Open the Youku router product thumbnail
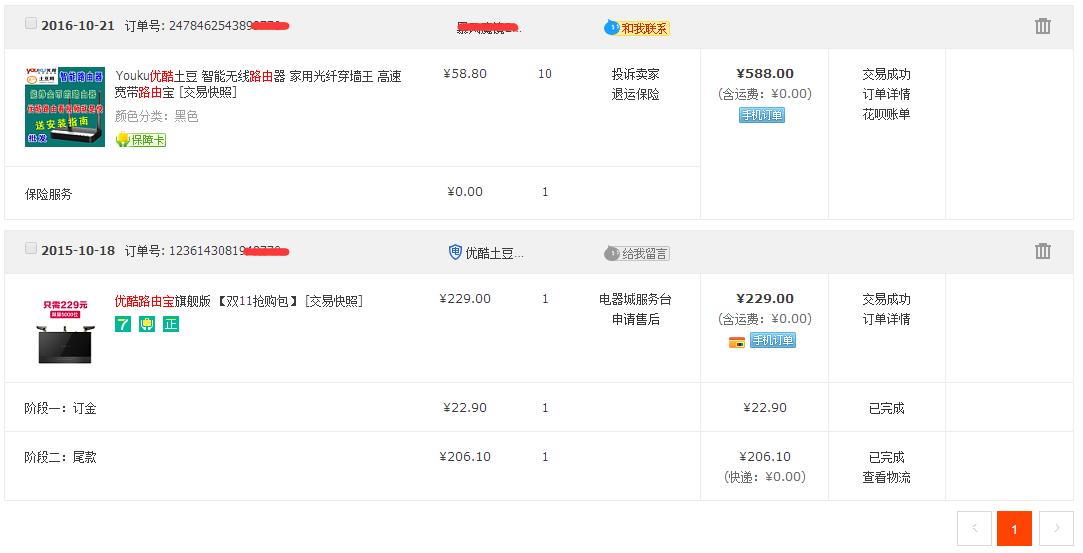This screenshot has width=1083, height=553. coord(65,107)
